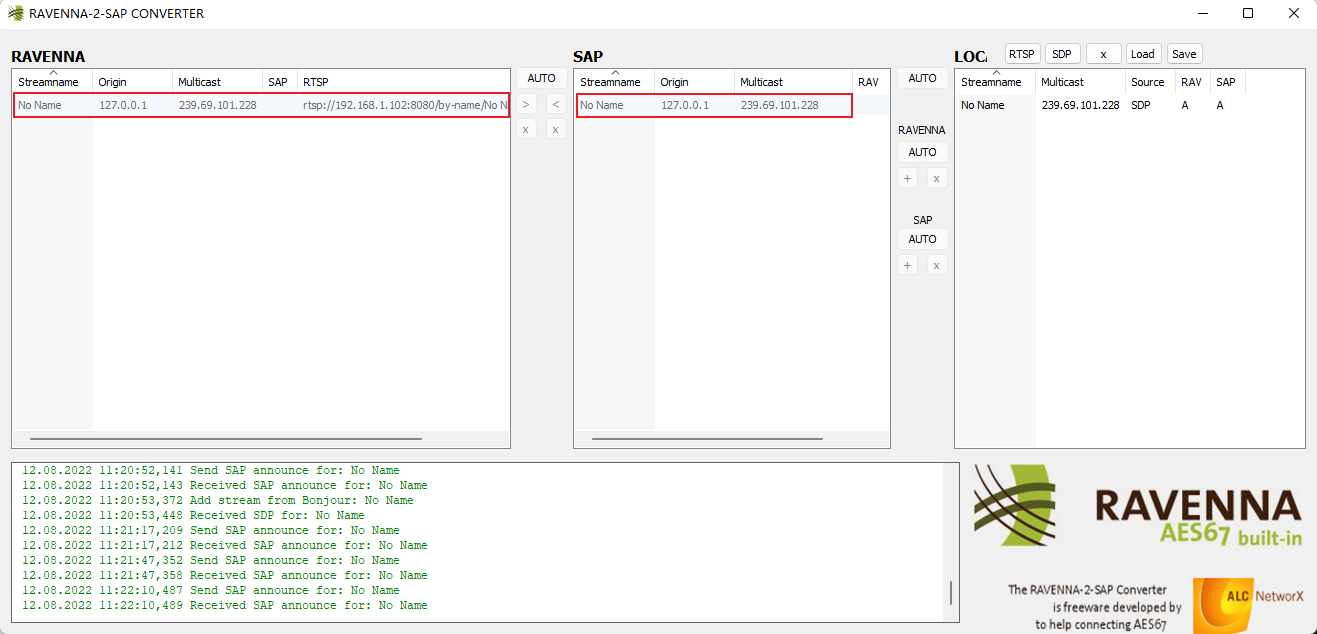Click the log panel vertical scrollbar

(x=950, y=592)
